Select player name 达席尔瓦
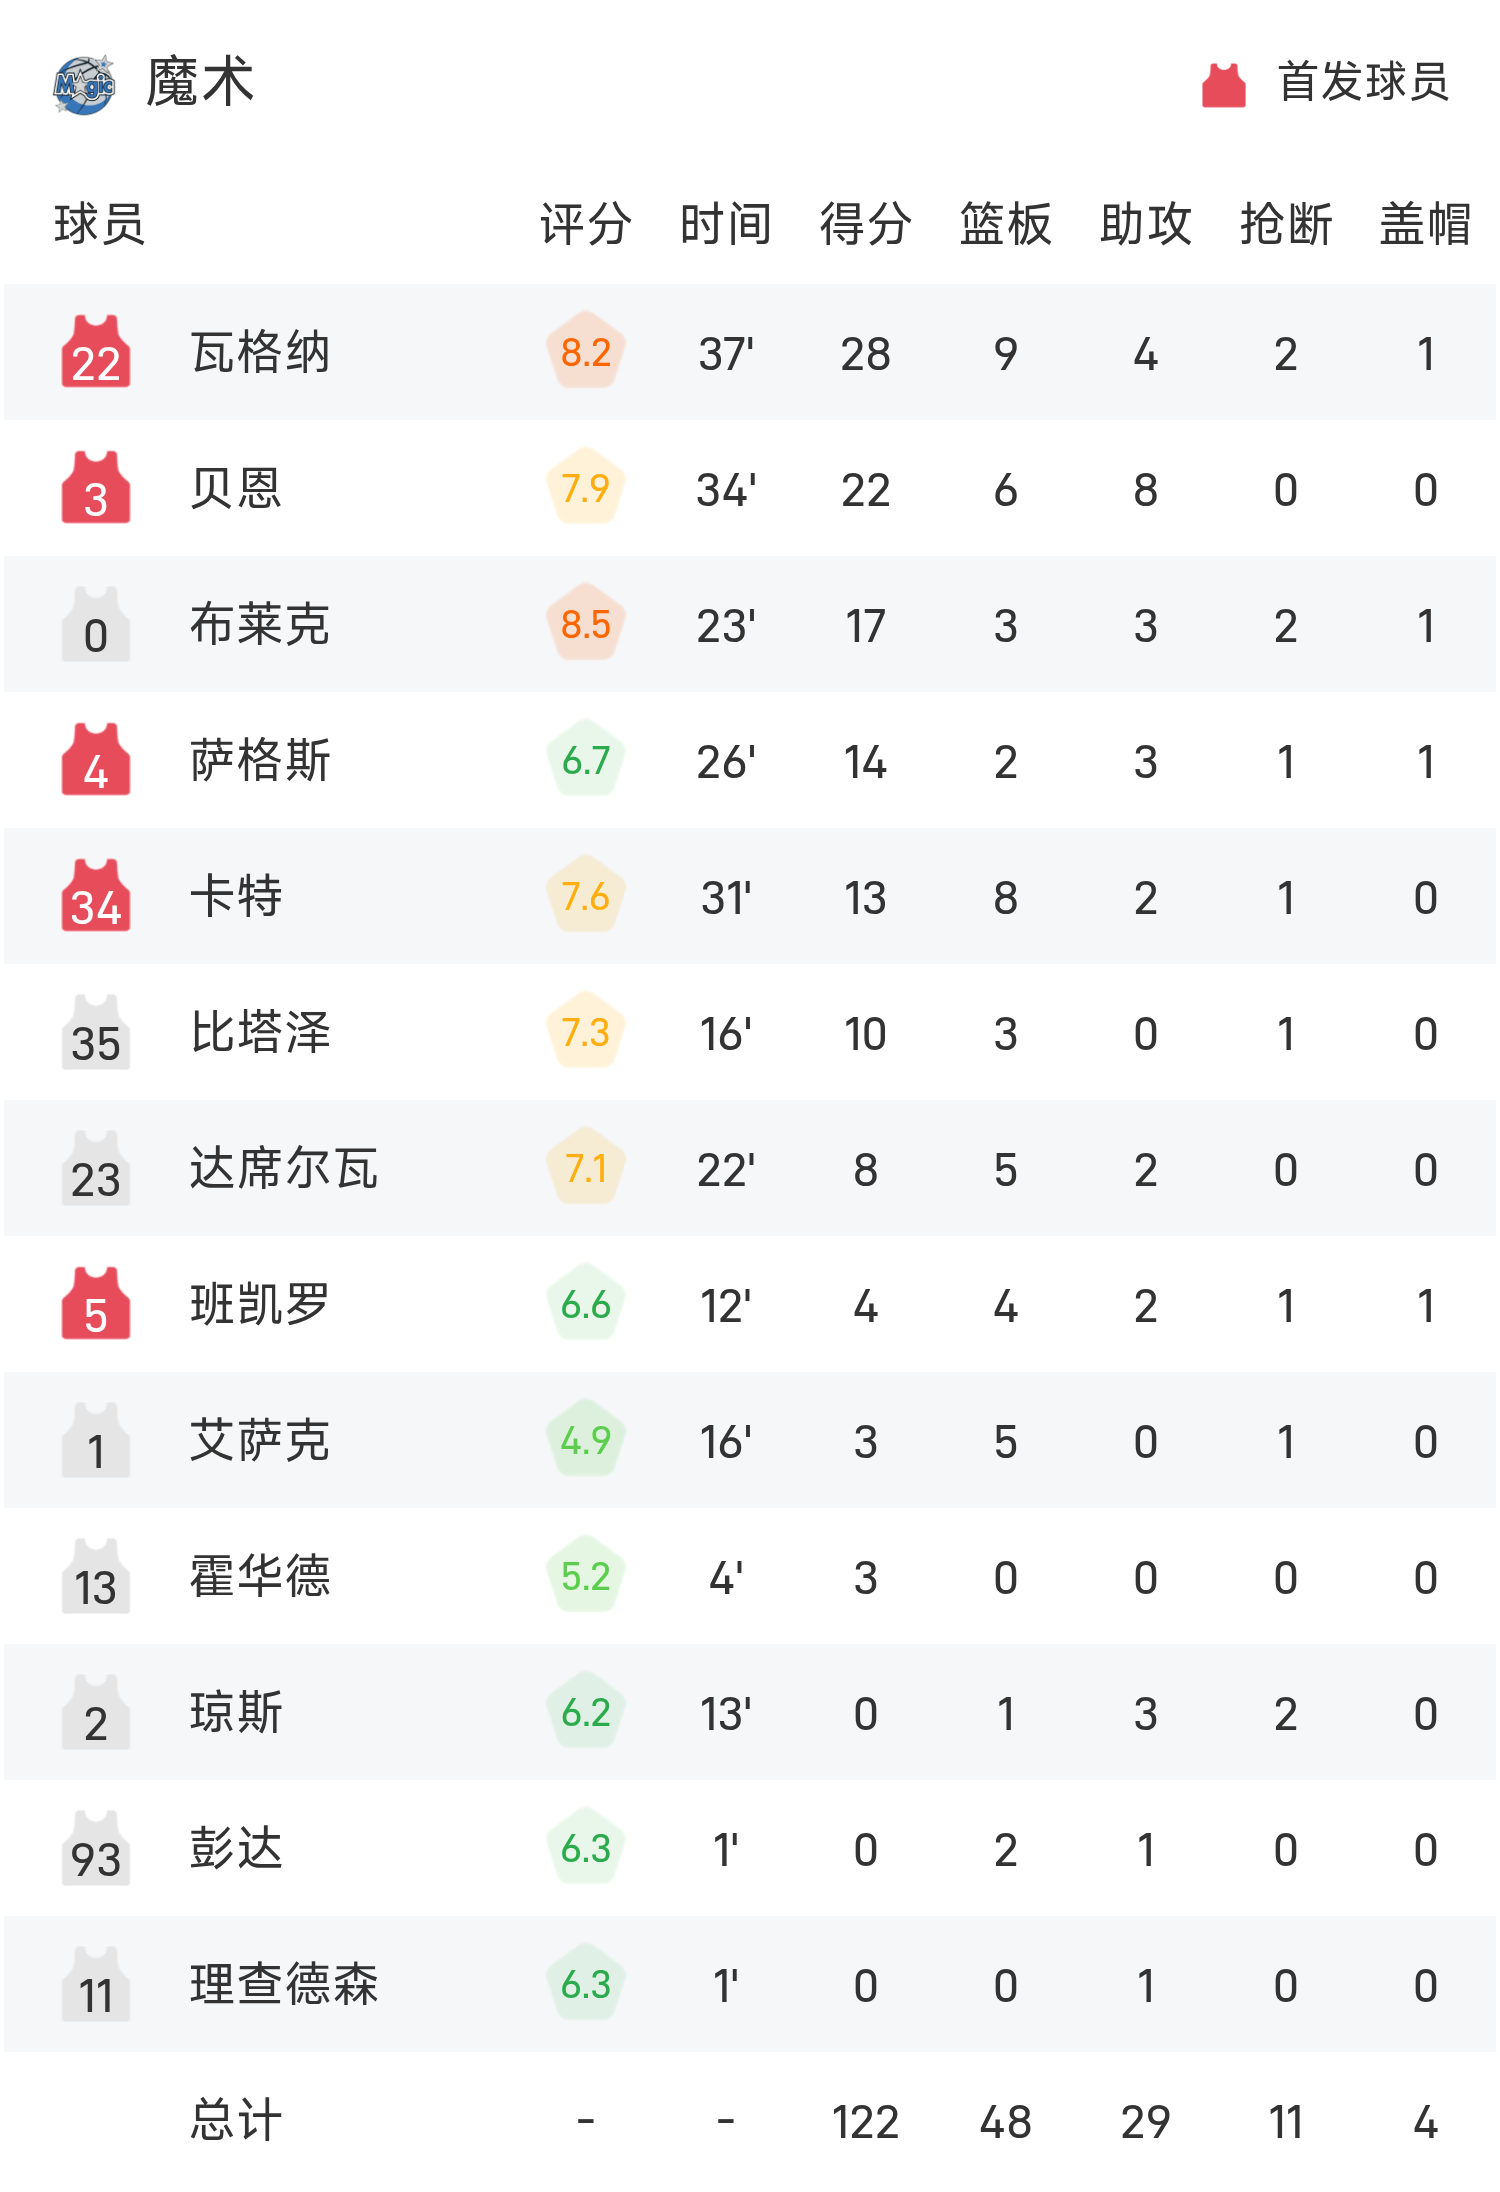 click(284, 1169)
